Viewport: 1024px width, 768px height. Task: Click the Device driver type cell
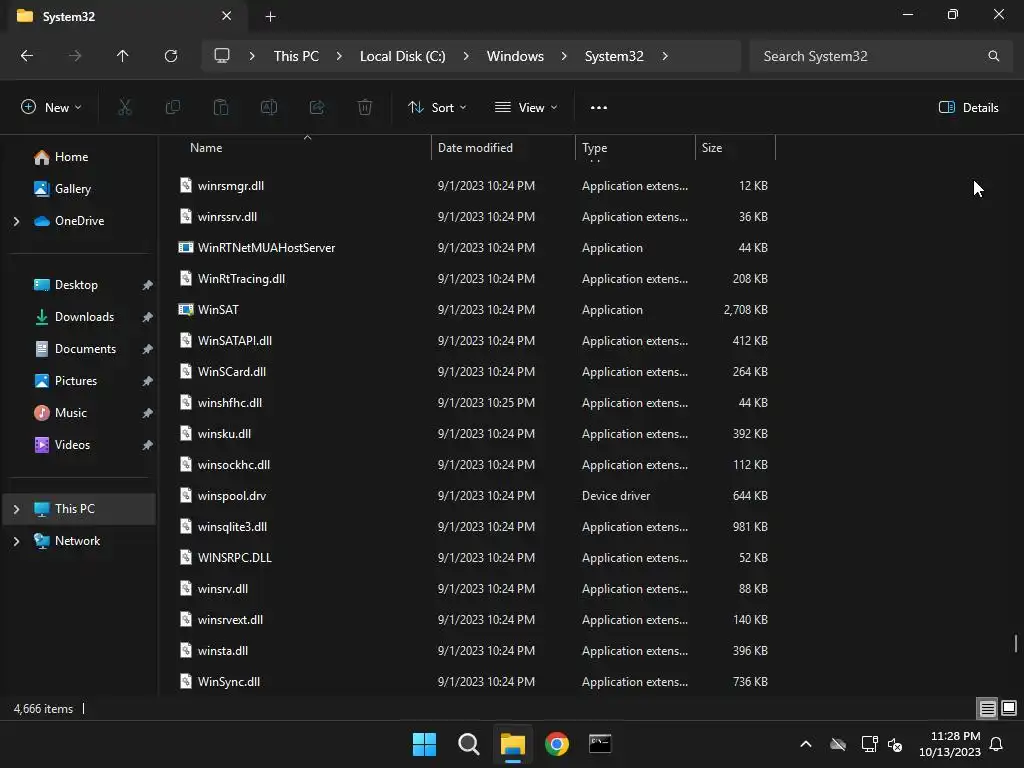(616, 496)
